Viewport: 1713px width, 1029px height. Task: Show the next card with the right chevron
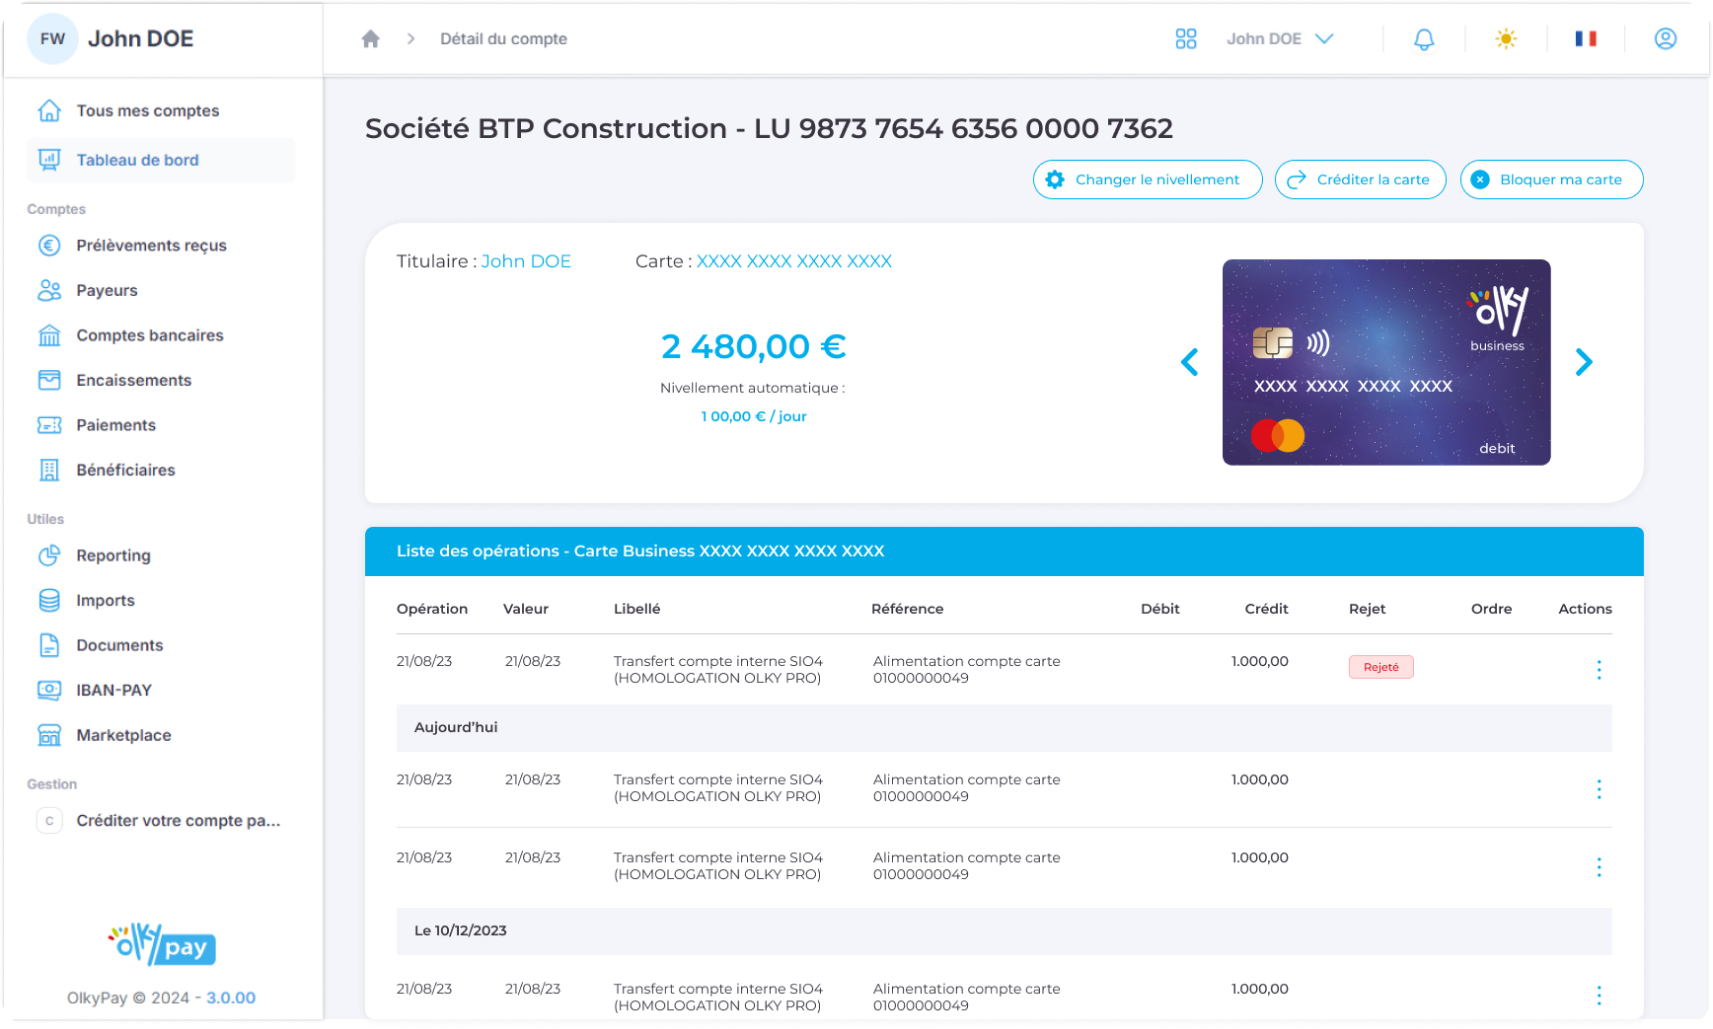click(x=1583, y=362)
